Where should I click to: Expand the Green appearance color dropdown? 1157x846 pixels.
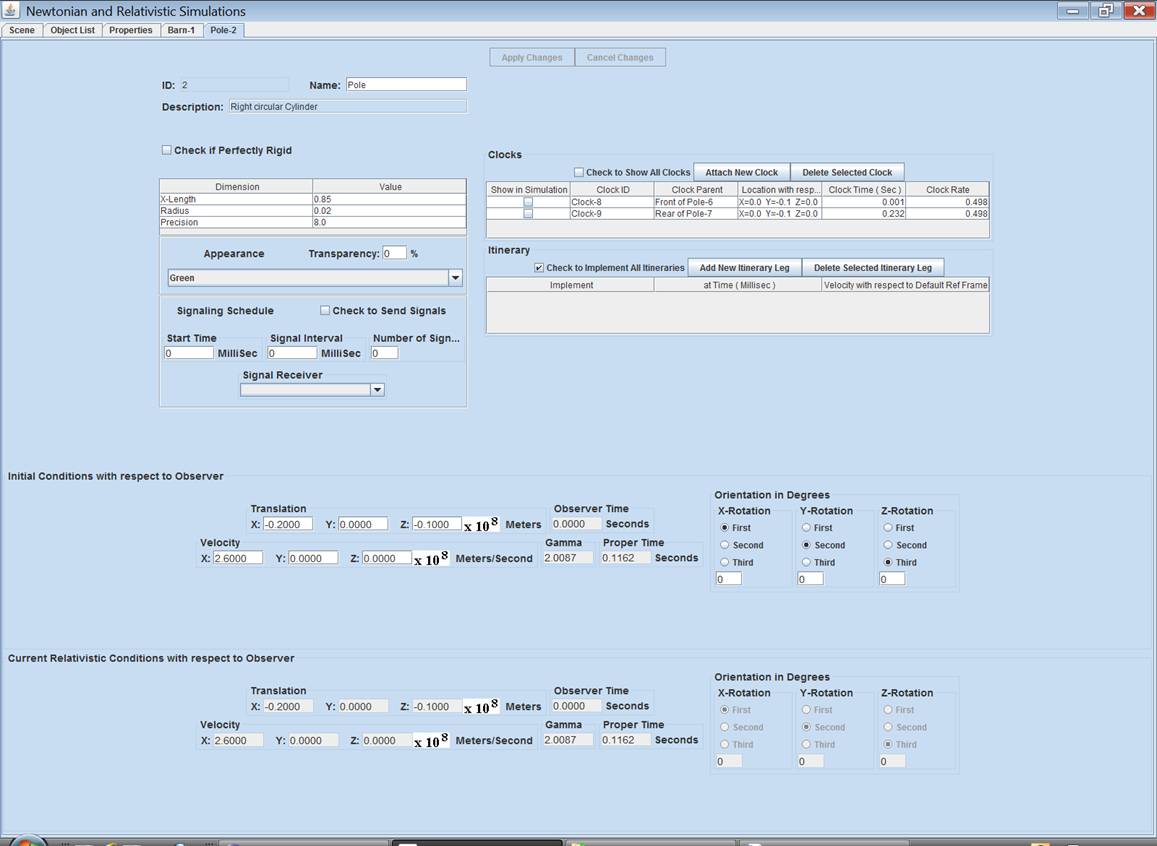pos(455,278)
